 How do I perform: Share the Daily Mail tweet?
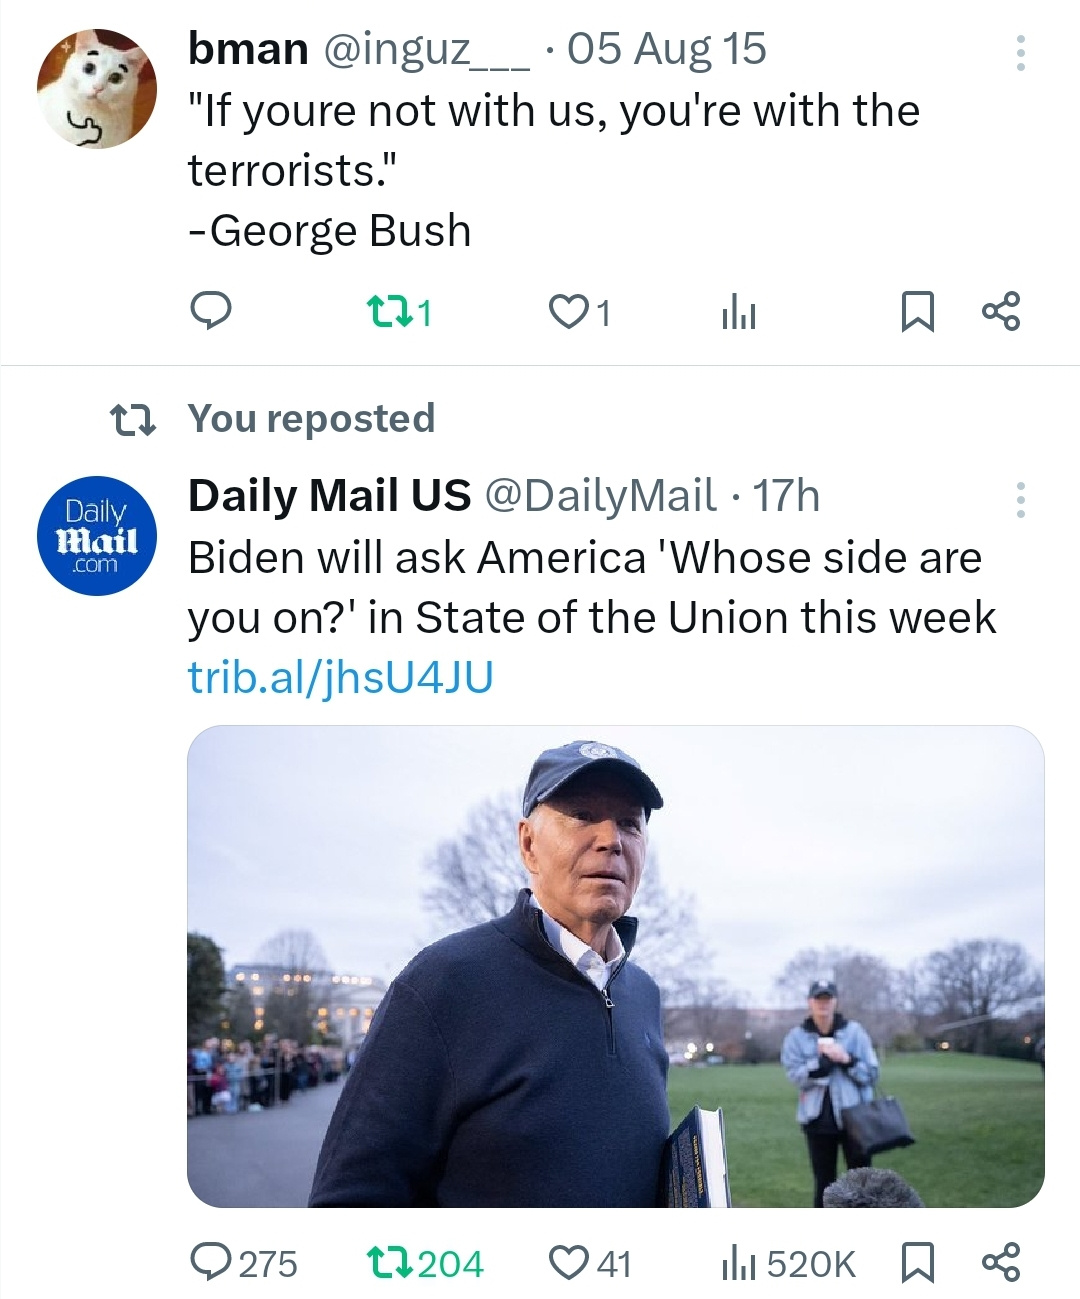1003,1263
